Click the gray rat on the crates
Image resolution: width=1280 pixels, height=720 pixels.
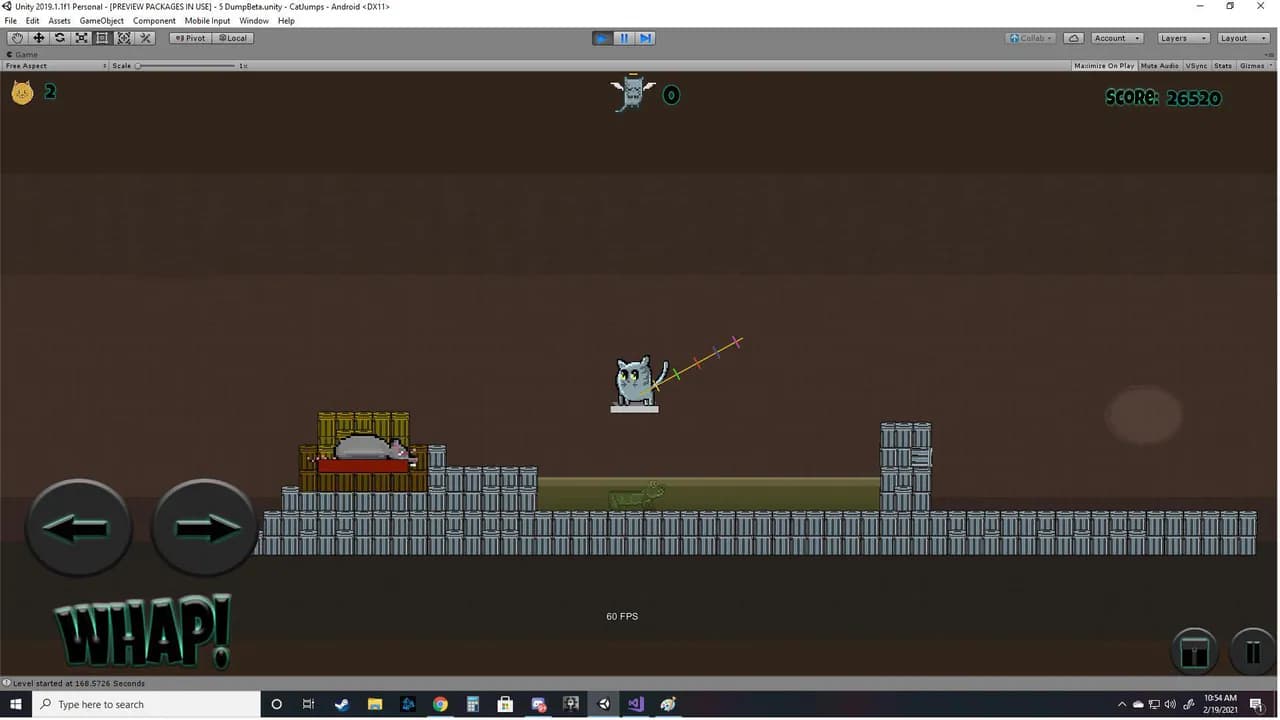372,447
